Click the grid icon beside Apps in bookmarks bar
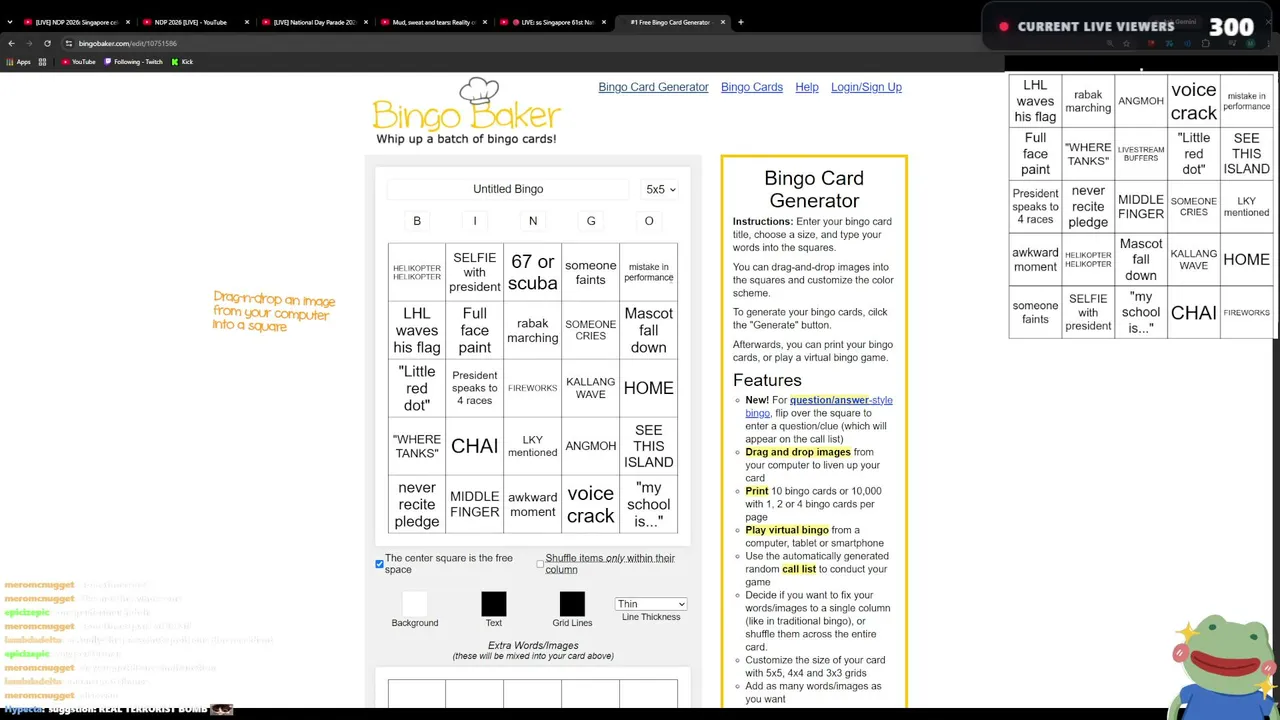 point(42,62)
